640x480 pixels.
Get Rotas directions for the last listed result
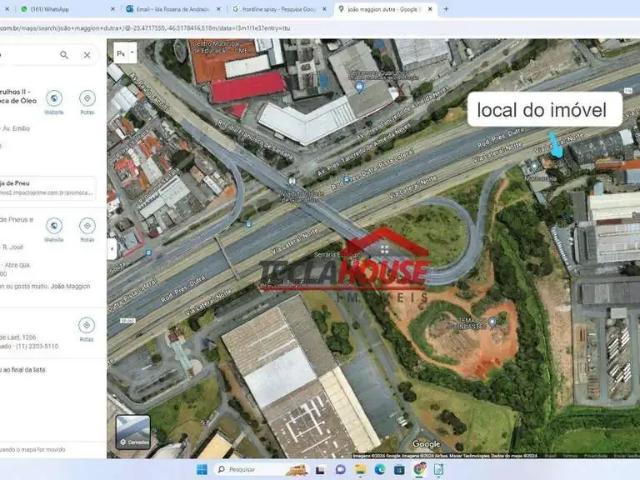pyautogui.click(x=87, y=326)
